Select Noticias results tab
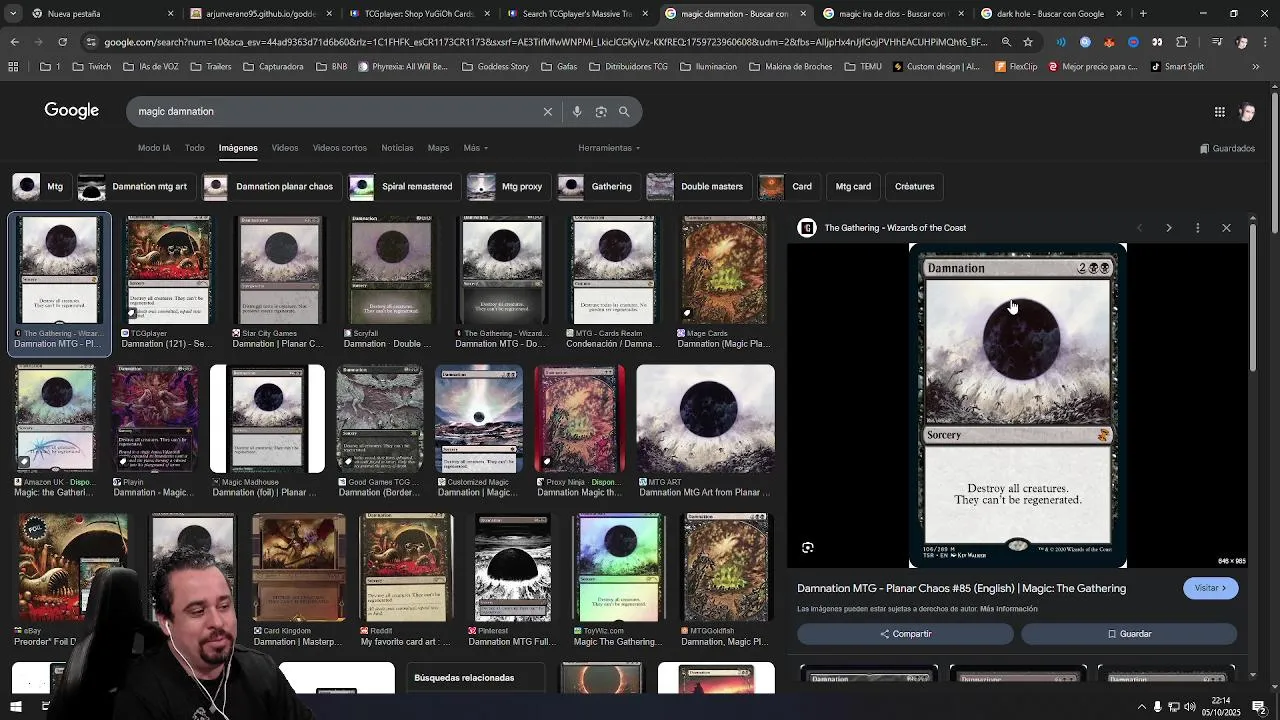 [397, 148]
